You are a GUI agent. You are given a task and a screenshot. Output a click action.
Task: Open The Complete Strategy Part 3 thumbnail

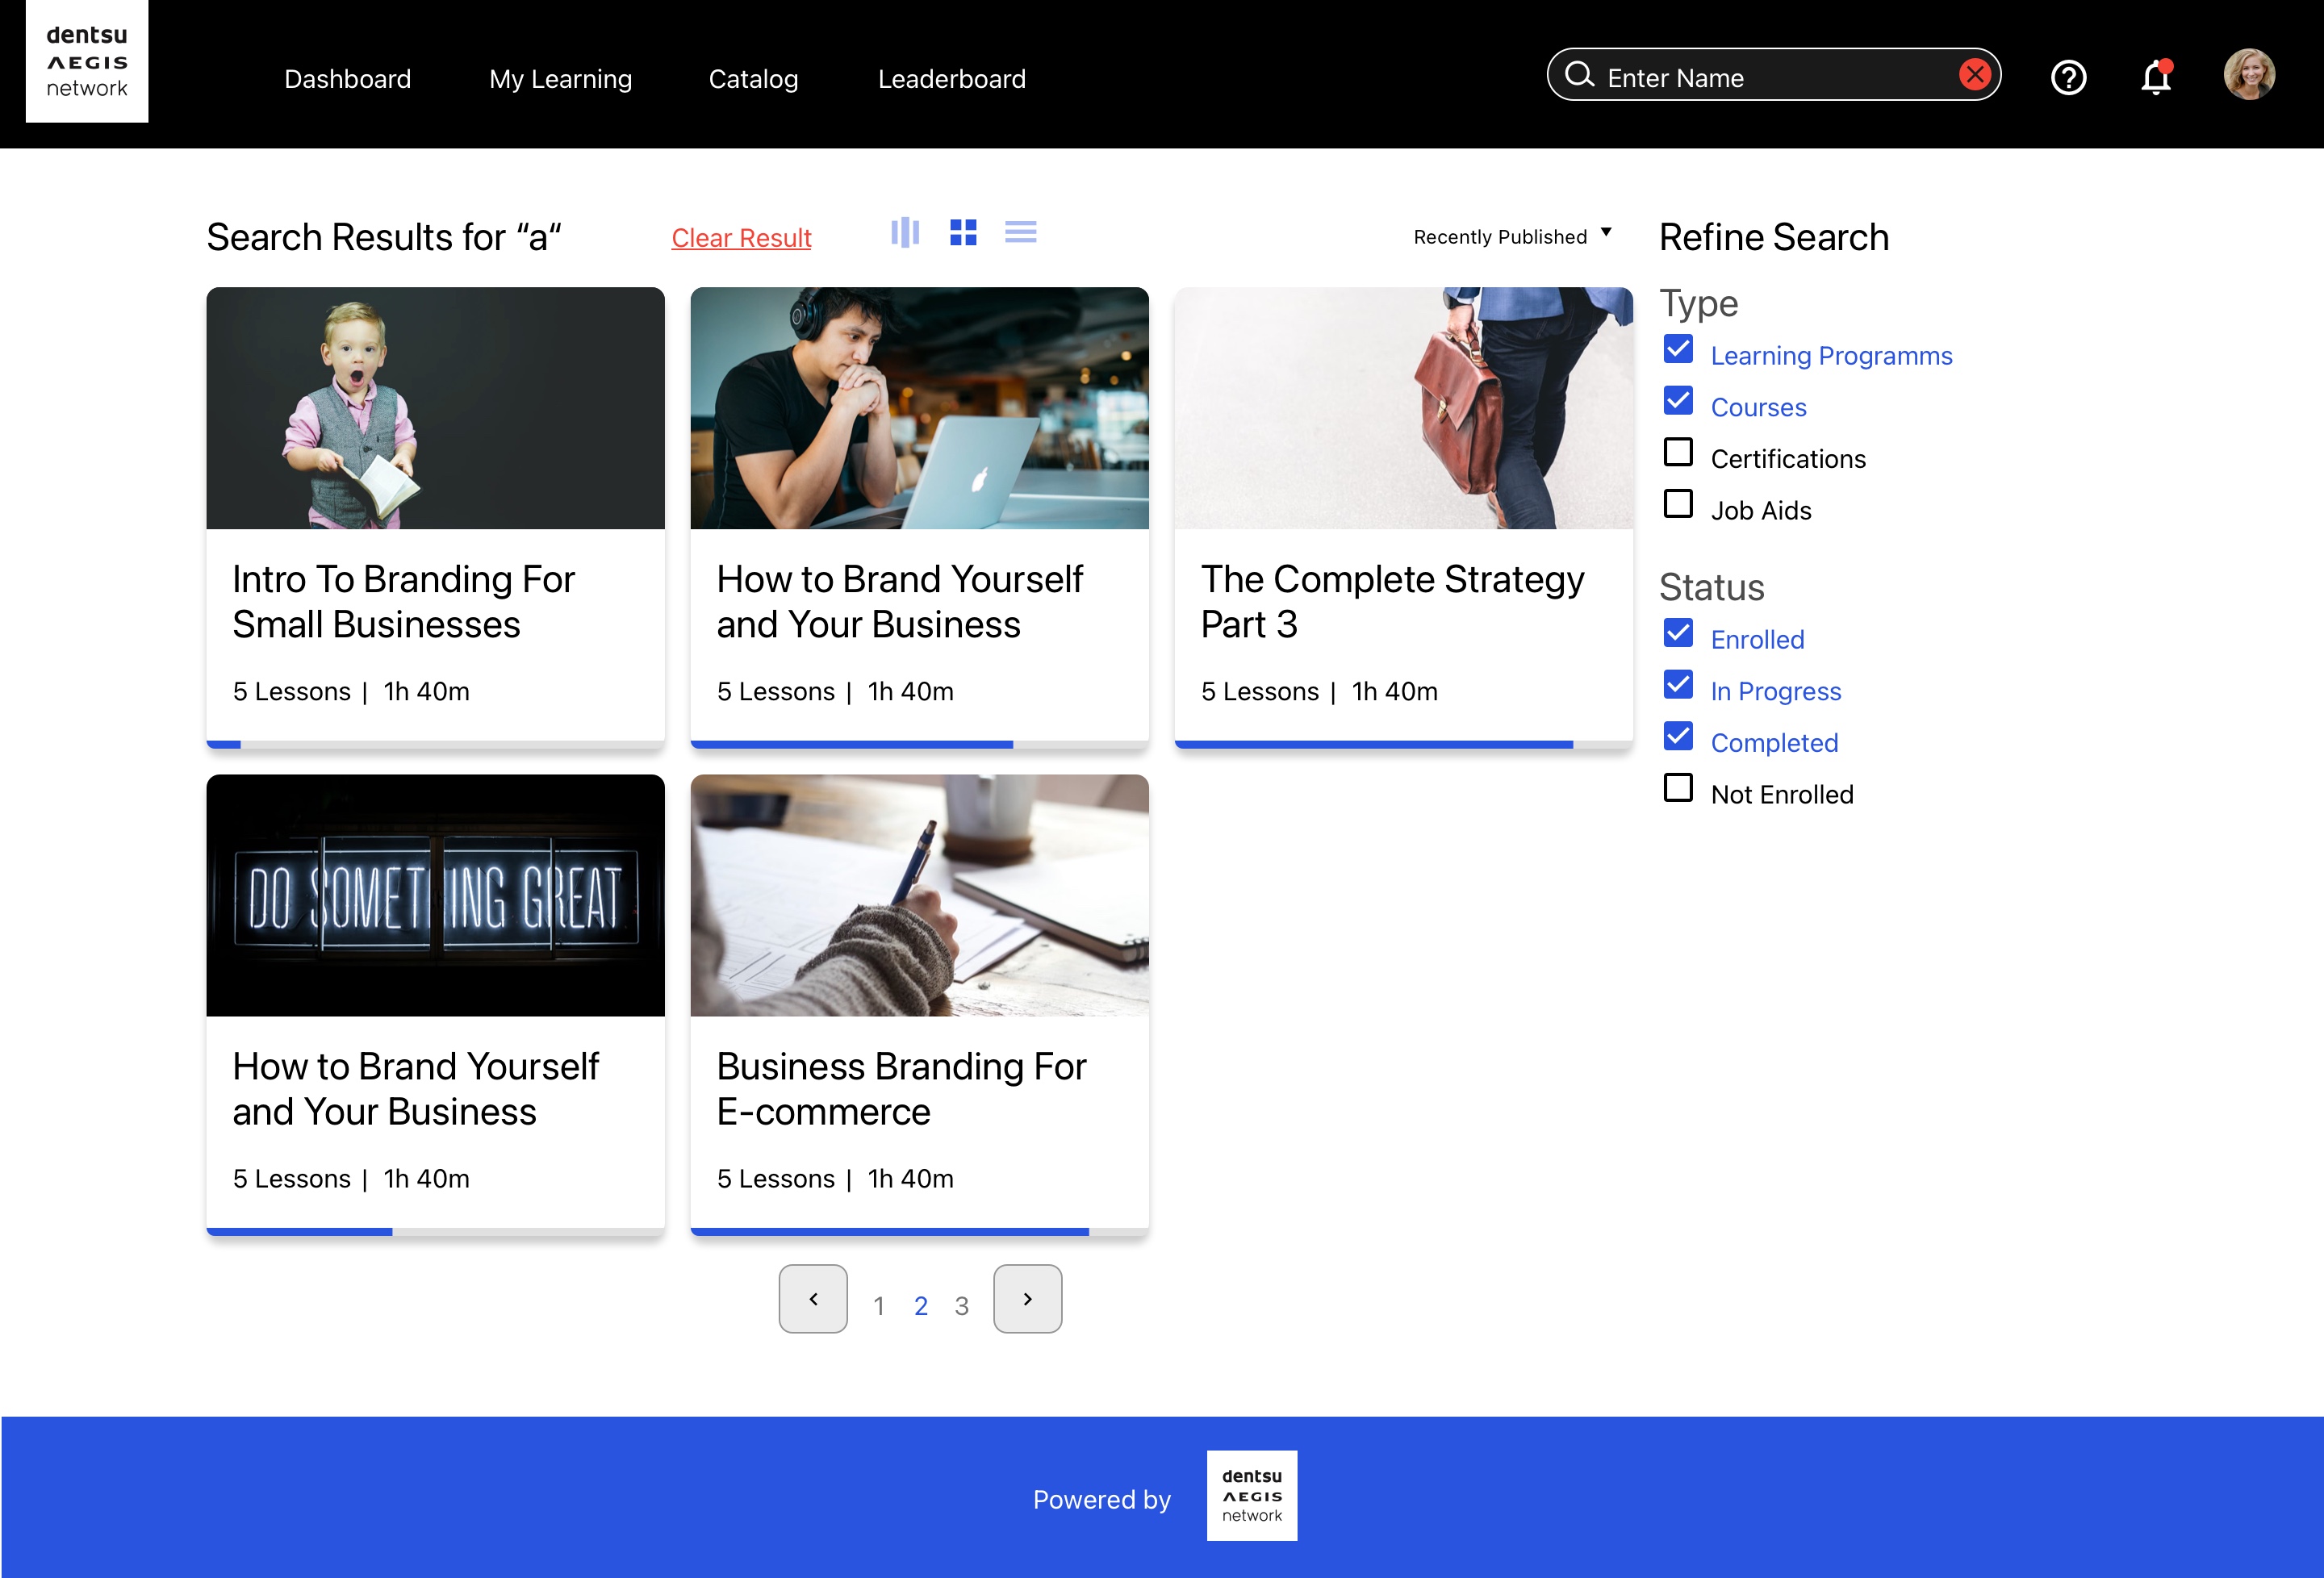tap(1403, 408)
